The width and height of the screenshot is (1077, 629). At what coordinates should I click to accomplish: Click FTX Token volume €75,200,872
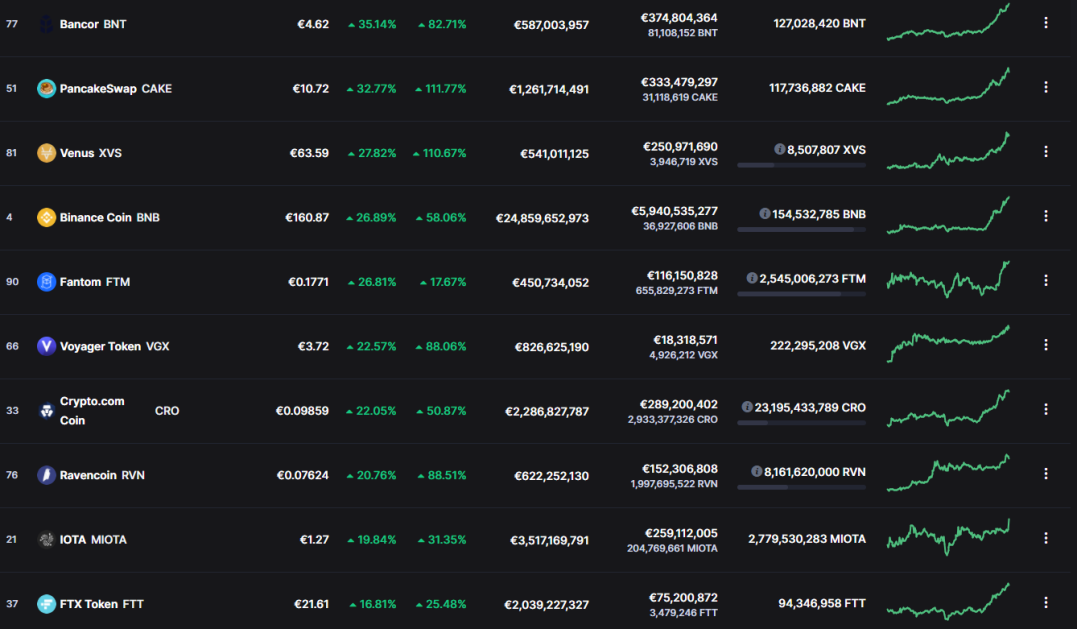(x=683, y=598)
